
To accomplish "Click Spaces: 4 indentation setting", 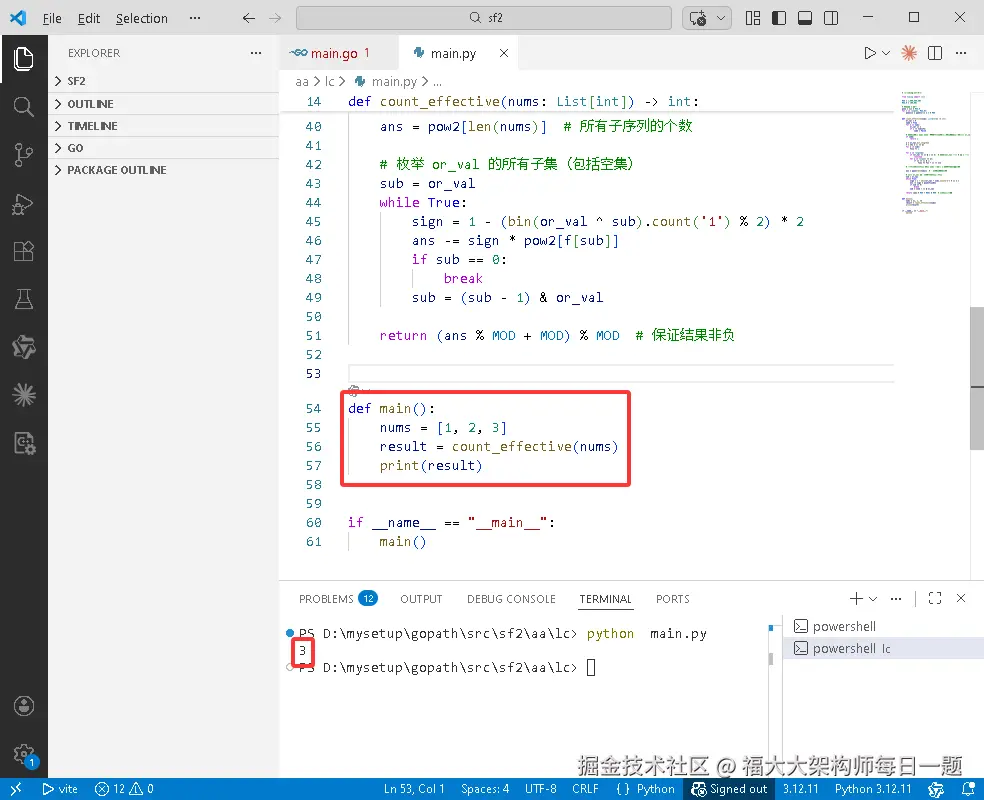I will [485, 789].
